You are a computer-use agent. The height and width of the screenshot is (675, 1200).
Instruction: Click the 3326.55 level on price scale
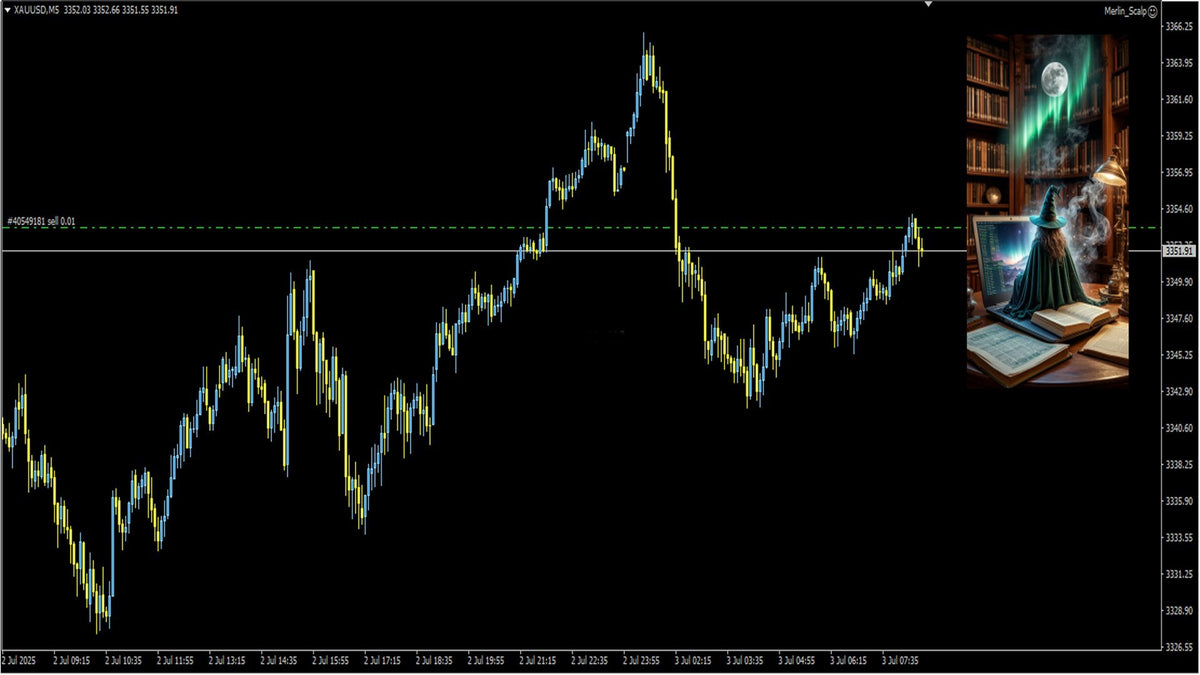coord(1180,647)
